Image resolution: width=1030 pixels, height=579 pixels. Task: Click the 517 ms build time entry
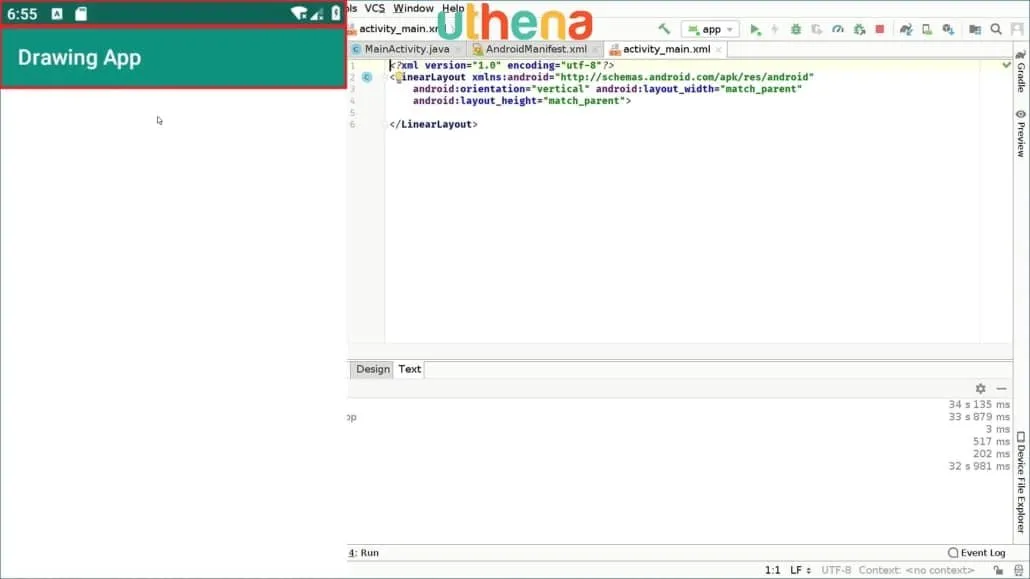(x=991, y=442)
